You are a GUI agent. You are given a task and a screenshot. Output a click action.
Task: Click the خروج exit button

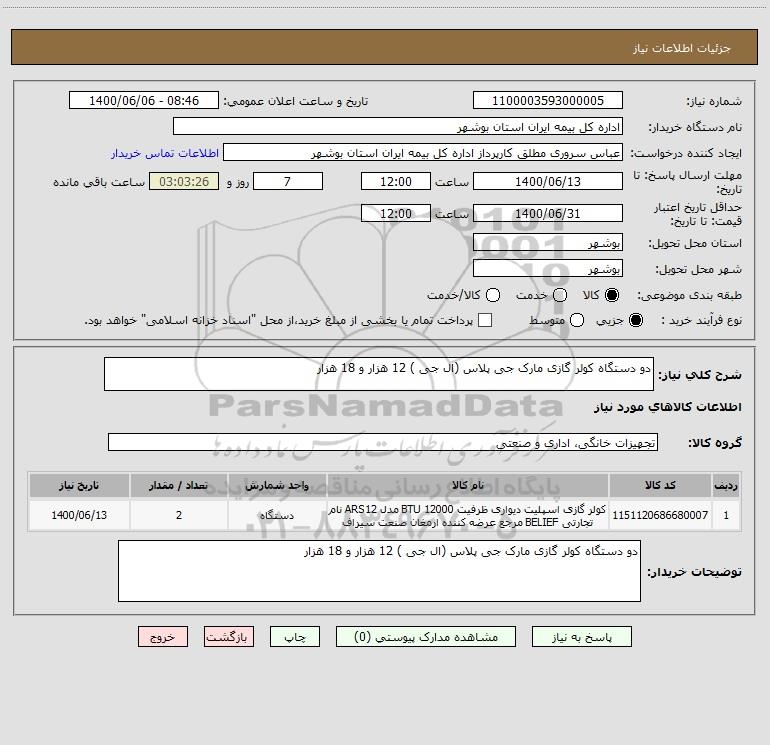tap(163, 637)
